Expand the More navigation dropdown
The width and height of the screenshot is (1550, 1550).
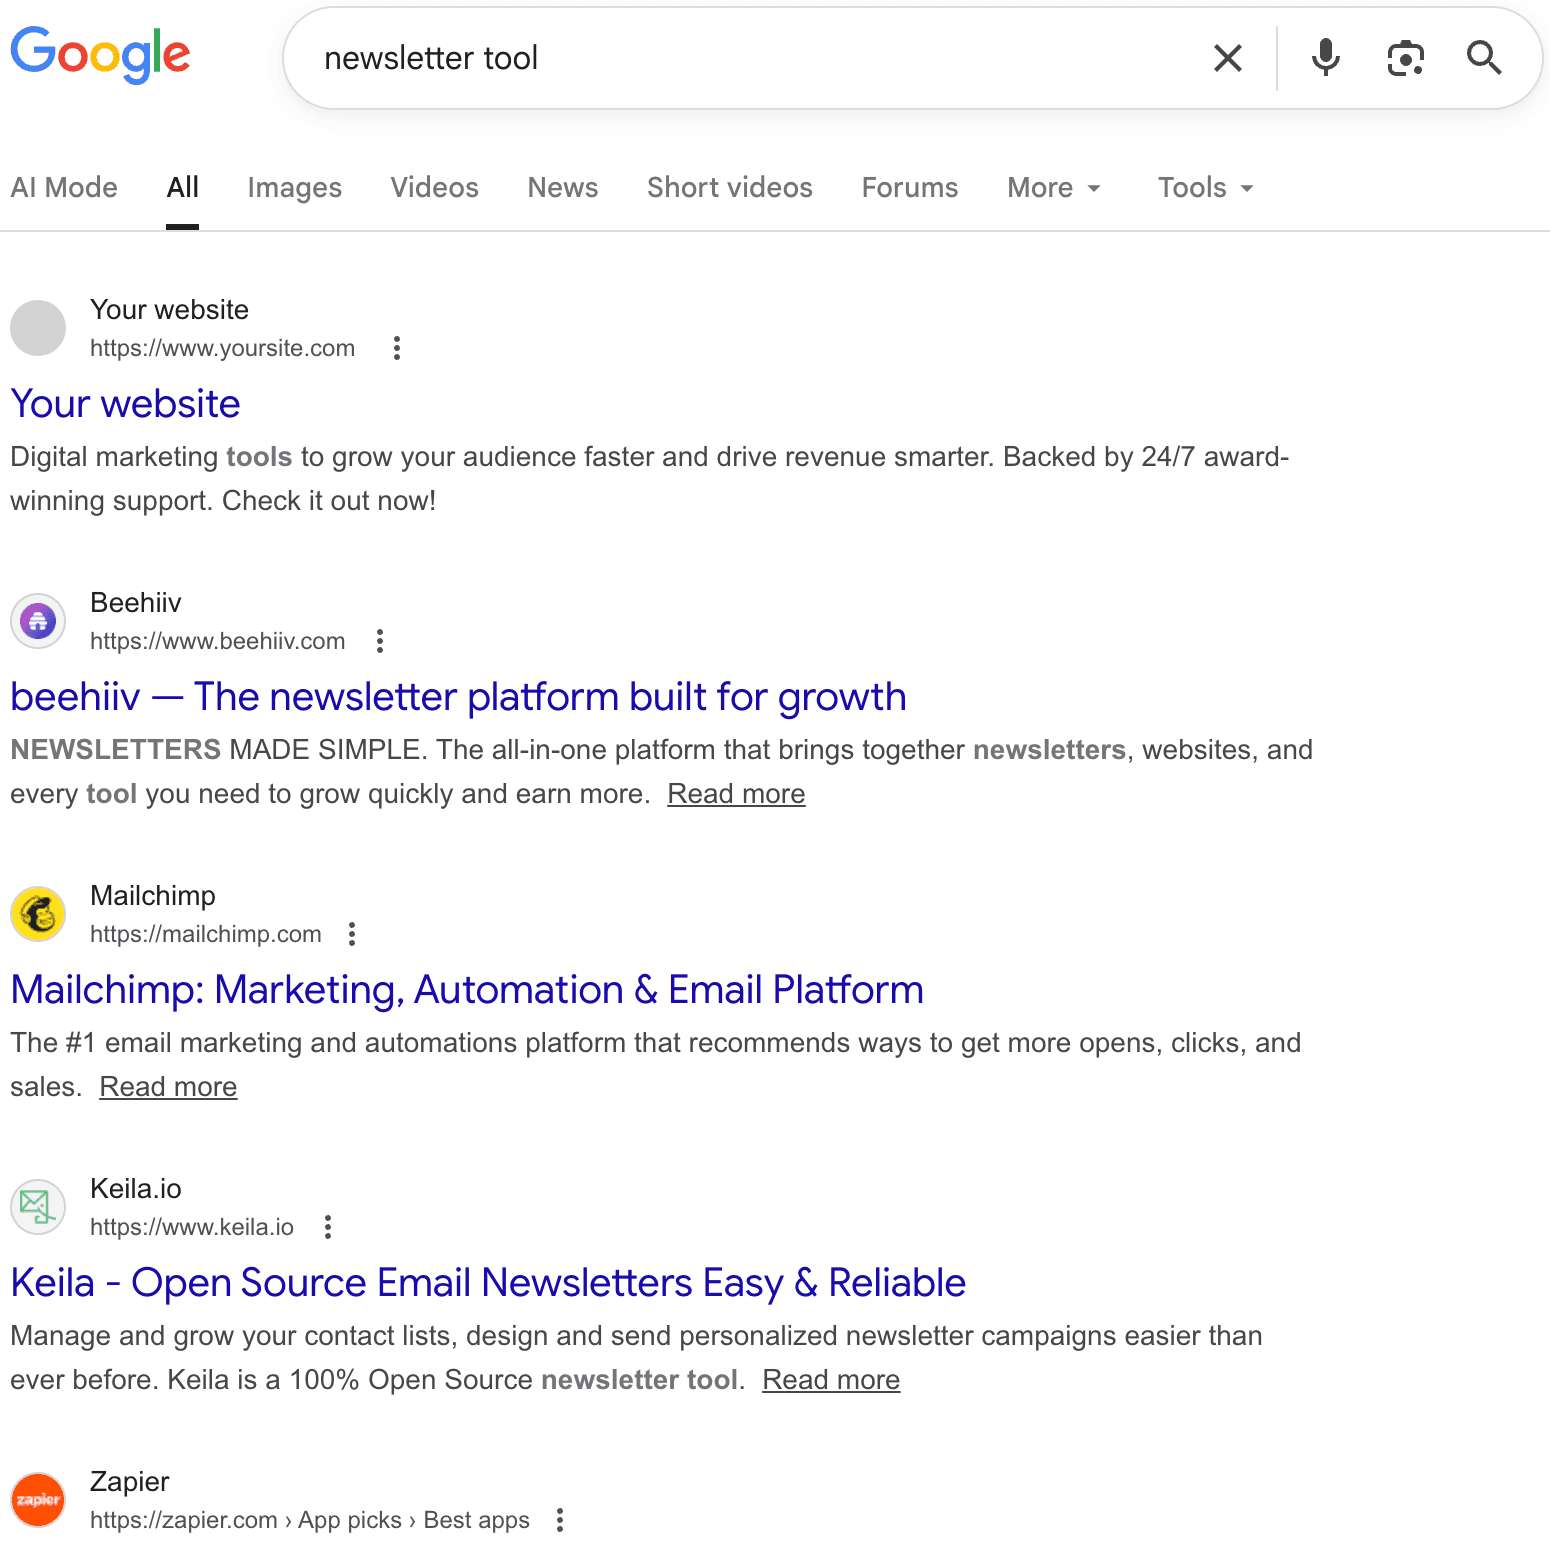(x=1053, y=187)
